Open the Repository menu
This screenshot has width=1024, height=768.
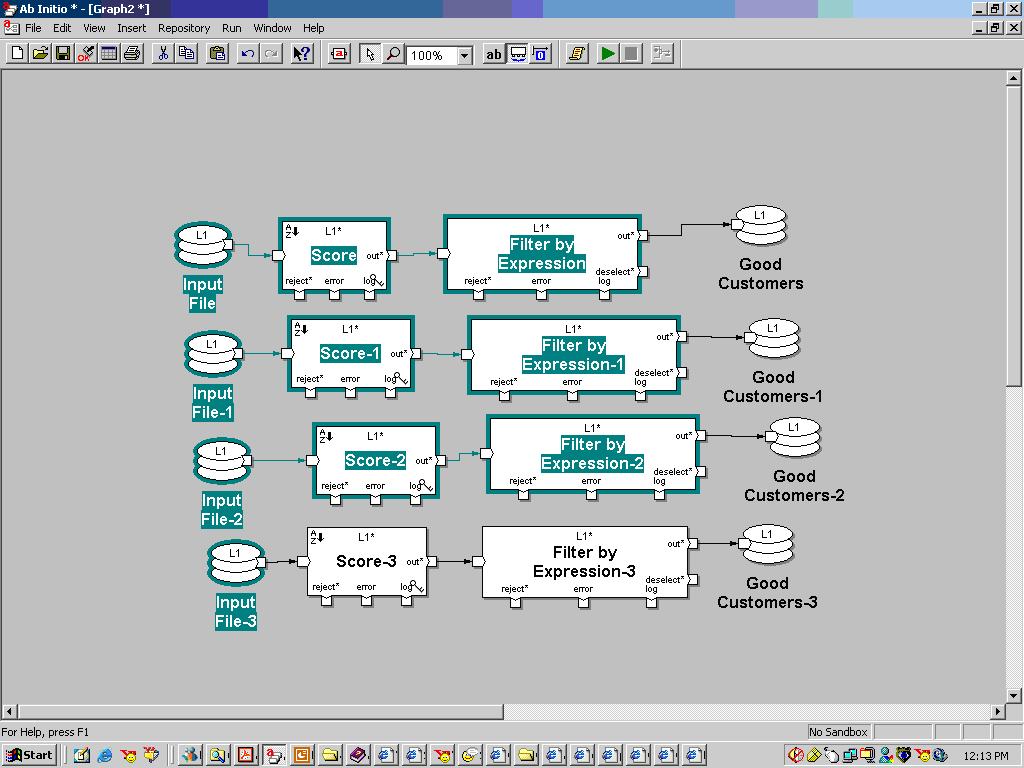tap(183, 28)
